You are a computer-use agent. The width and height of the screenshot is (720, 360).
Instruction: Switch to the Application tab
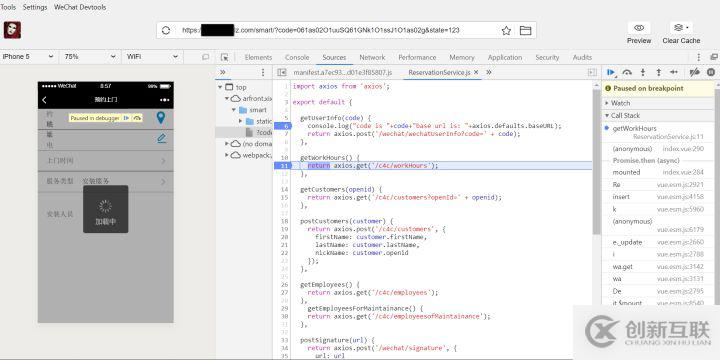tap(505, 57)
